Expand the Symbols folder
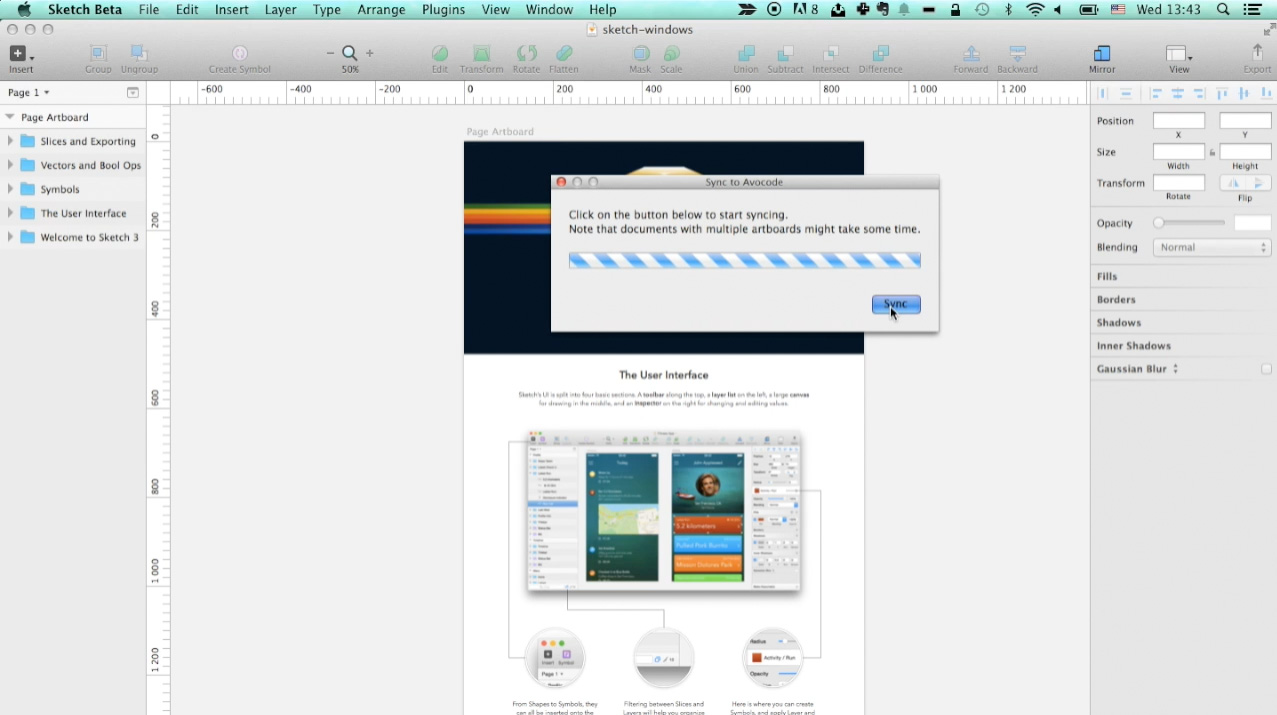1277x715 pixels. pos(10,189)
